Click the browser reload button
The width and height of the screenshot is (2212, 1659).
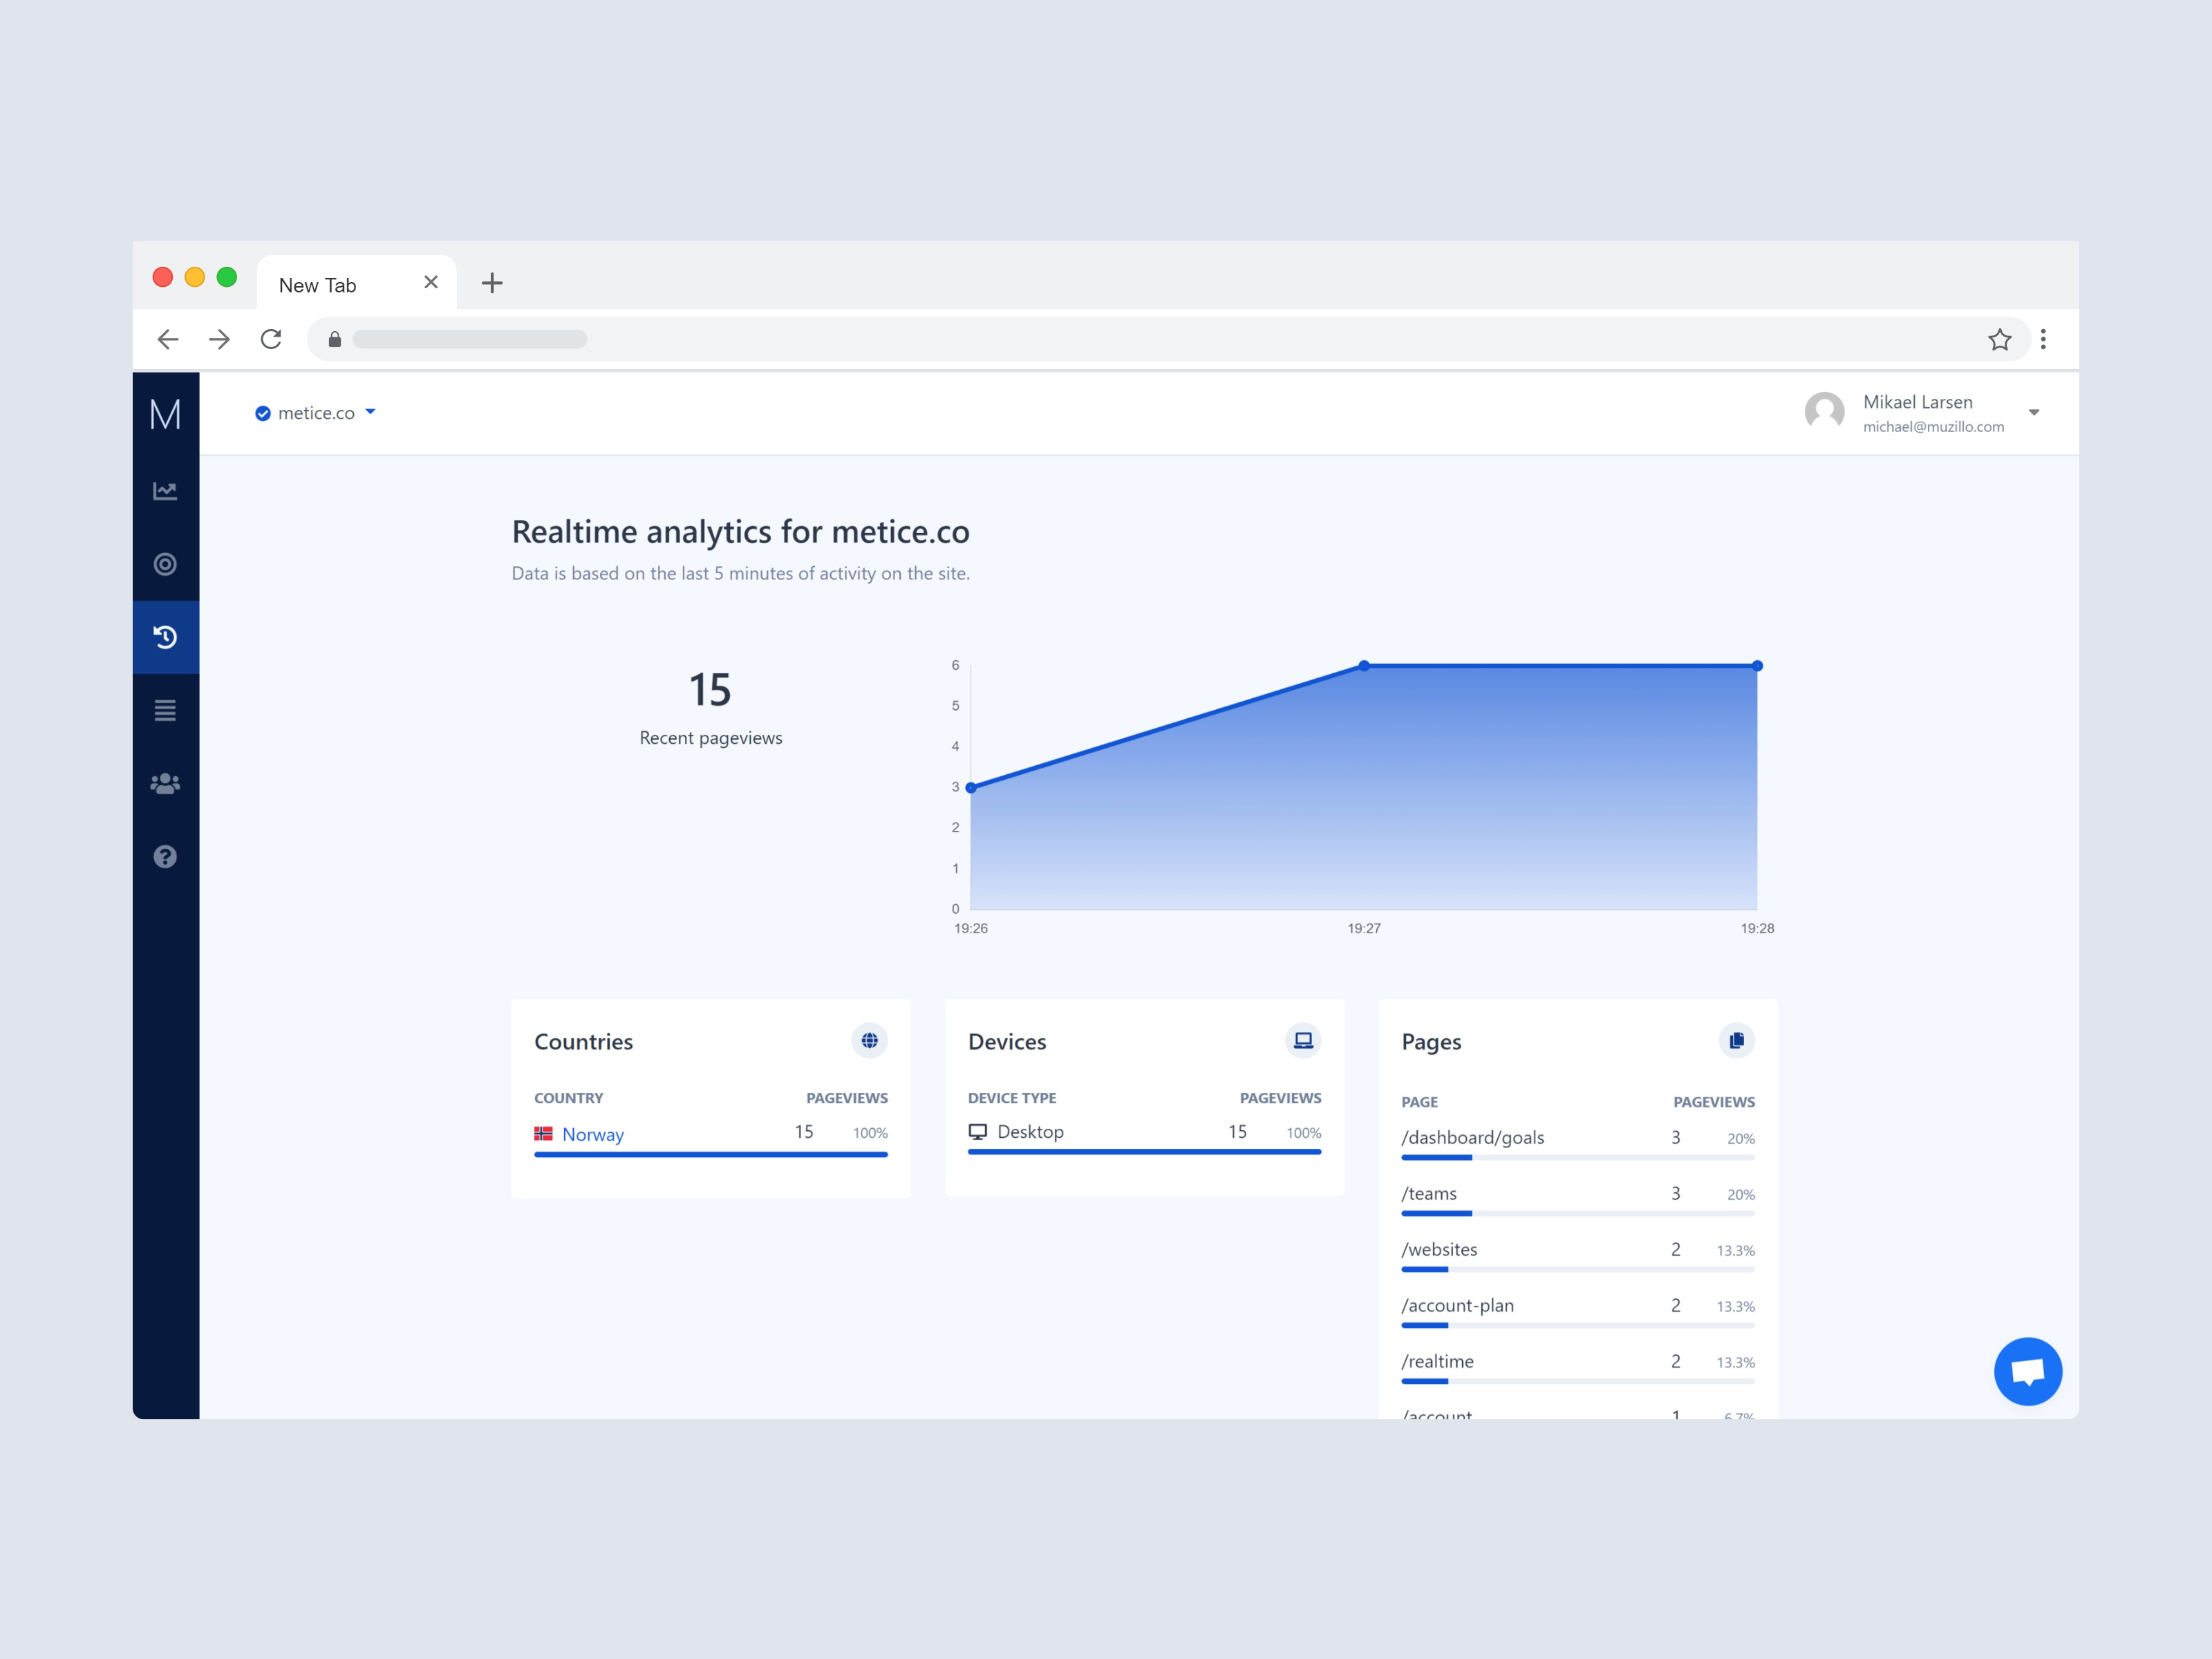pyautogui.click(x=271, y=340)
